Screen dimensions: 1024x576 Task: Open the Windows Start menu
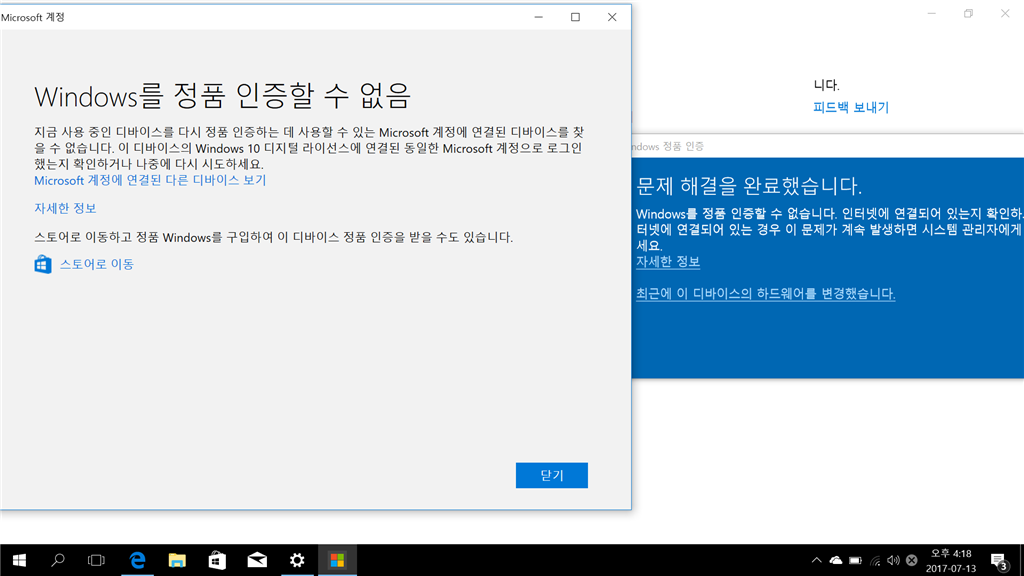coord(19,560)
